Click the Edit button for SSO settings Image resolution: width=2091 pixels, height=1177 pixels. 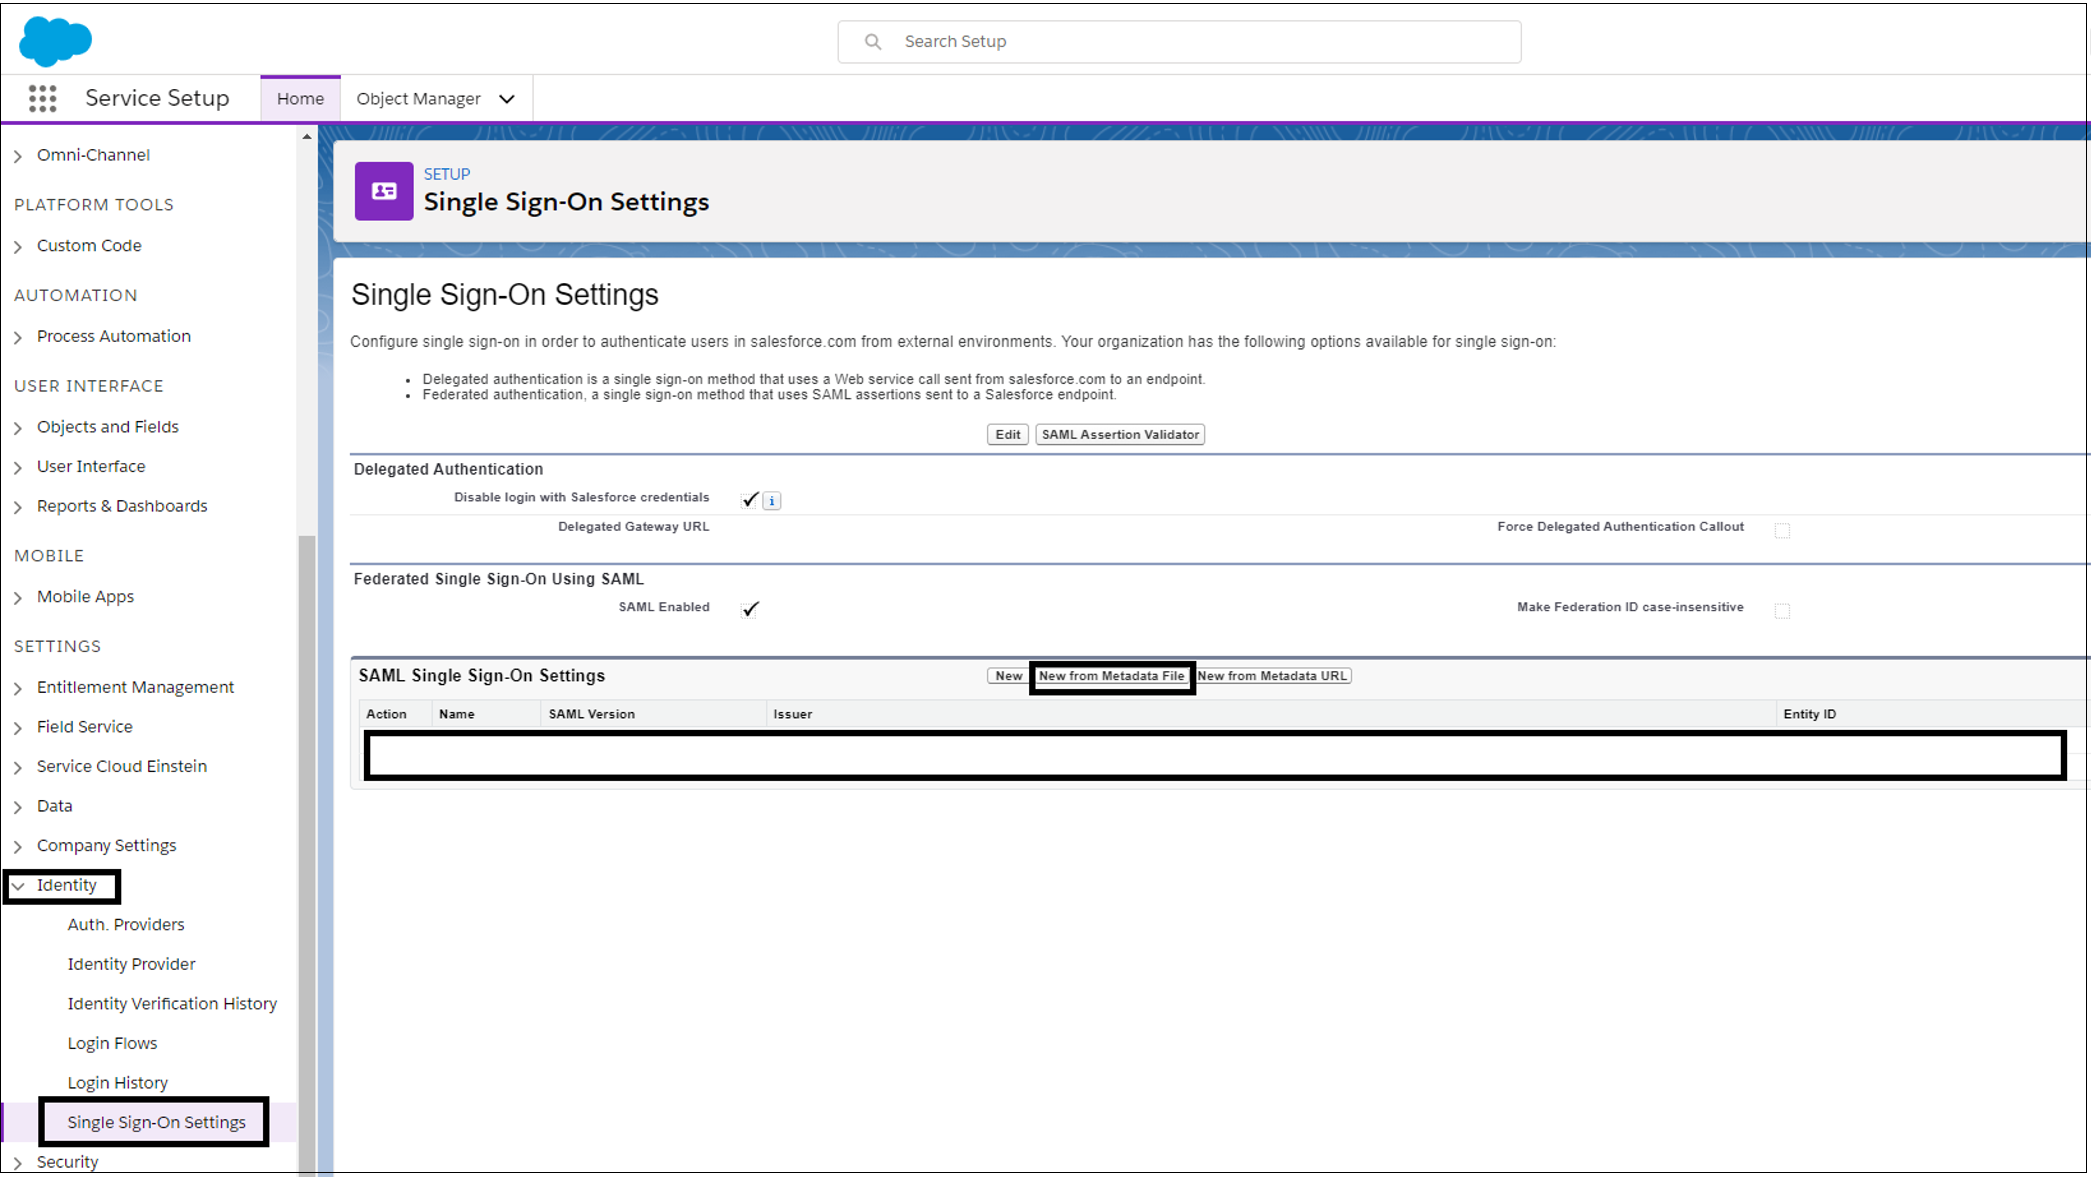1007,433
